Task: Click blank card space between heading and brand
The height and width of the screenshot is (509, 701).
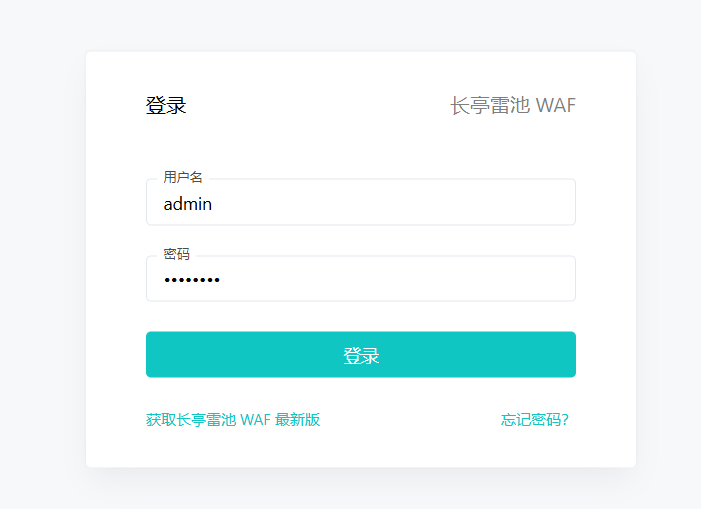Action: coord(320,106)
